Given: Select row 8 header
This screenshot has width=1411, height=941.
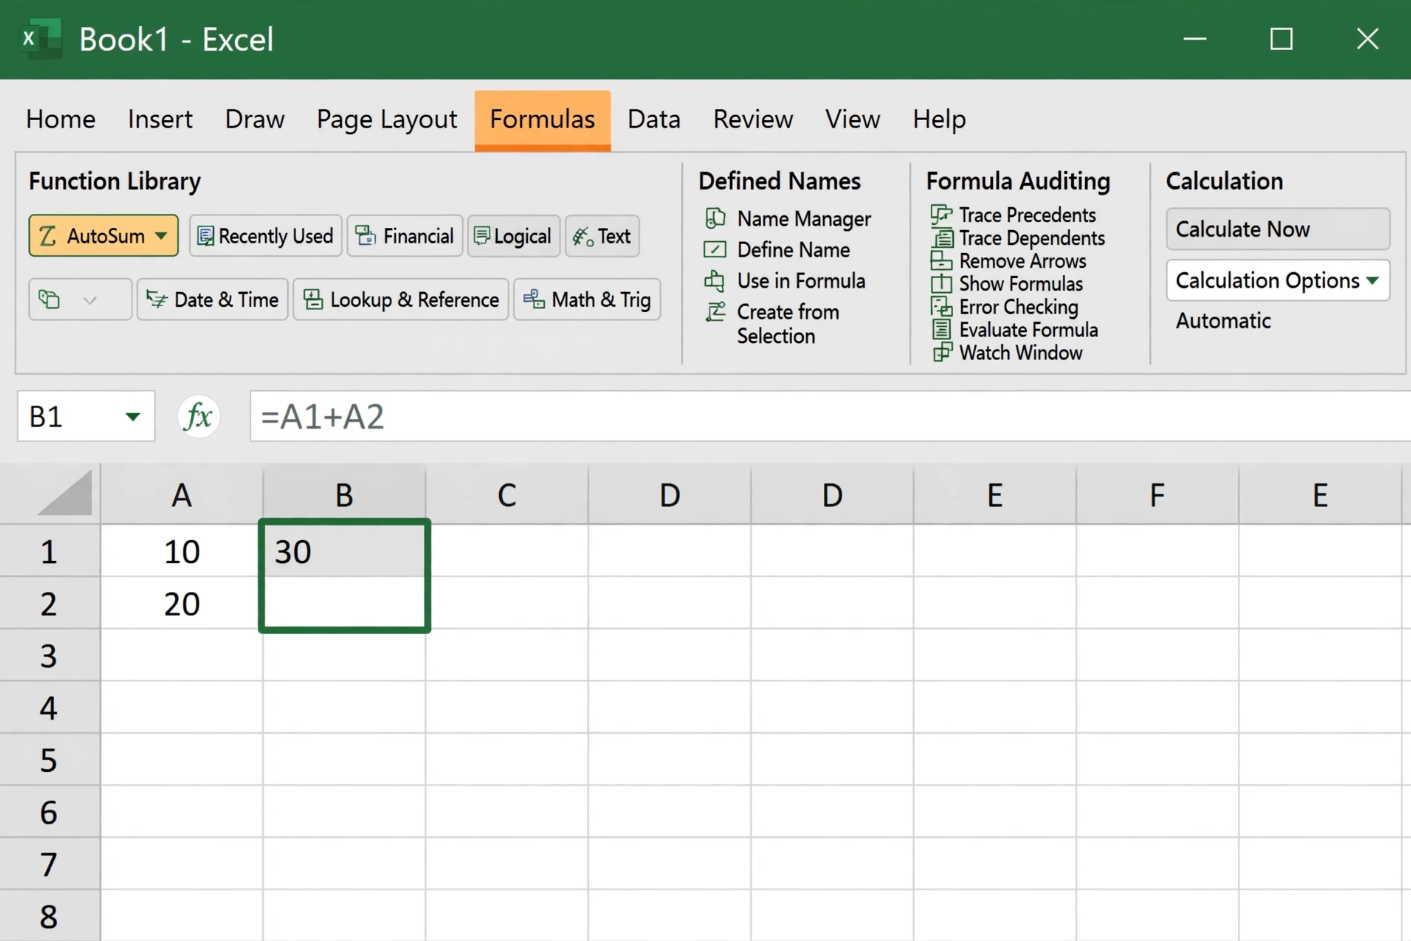Looking at the screenshot, I should (49, 916).
